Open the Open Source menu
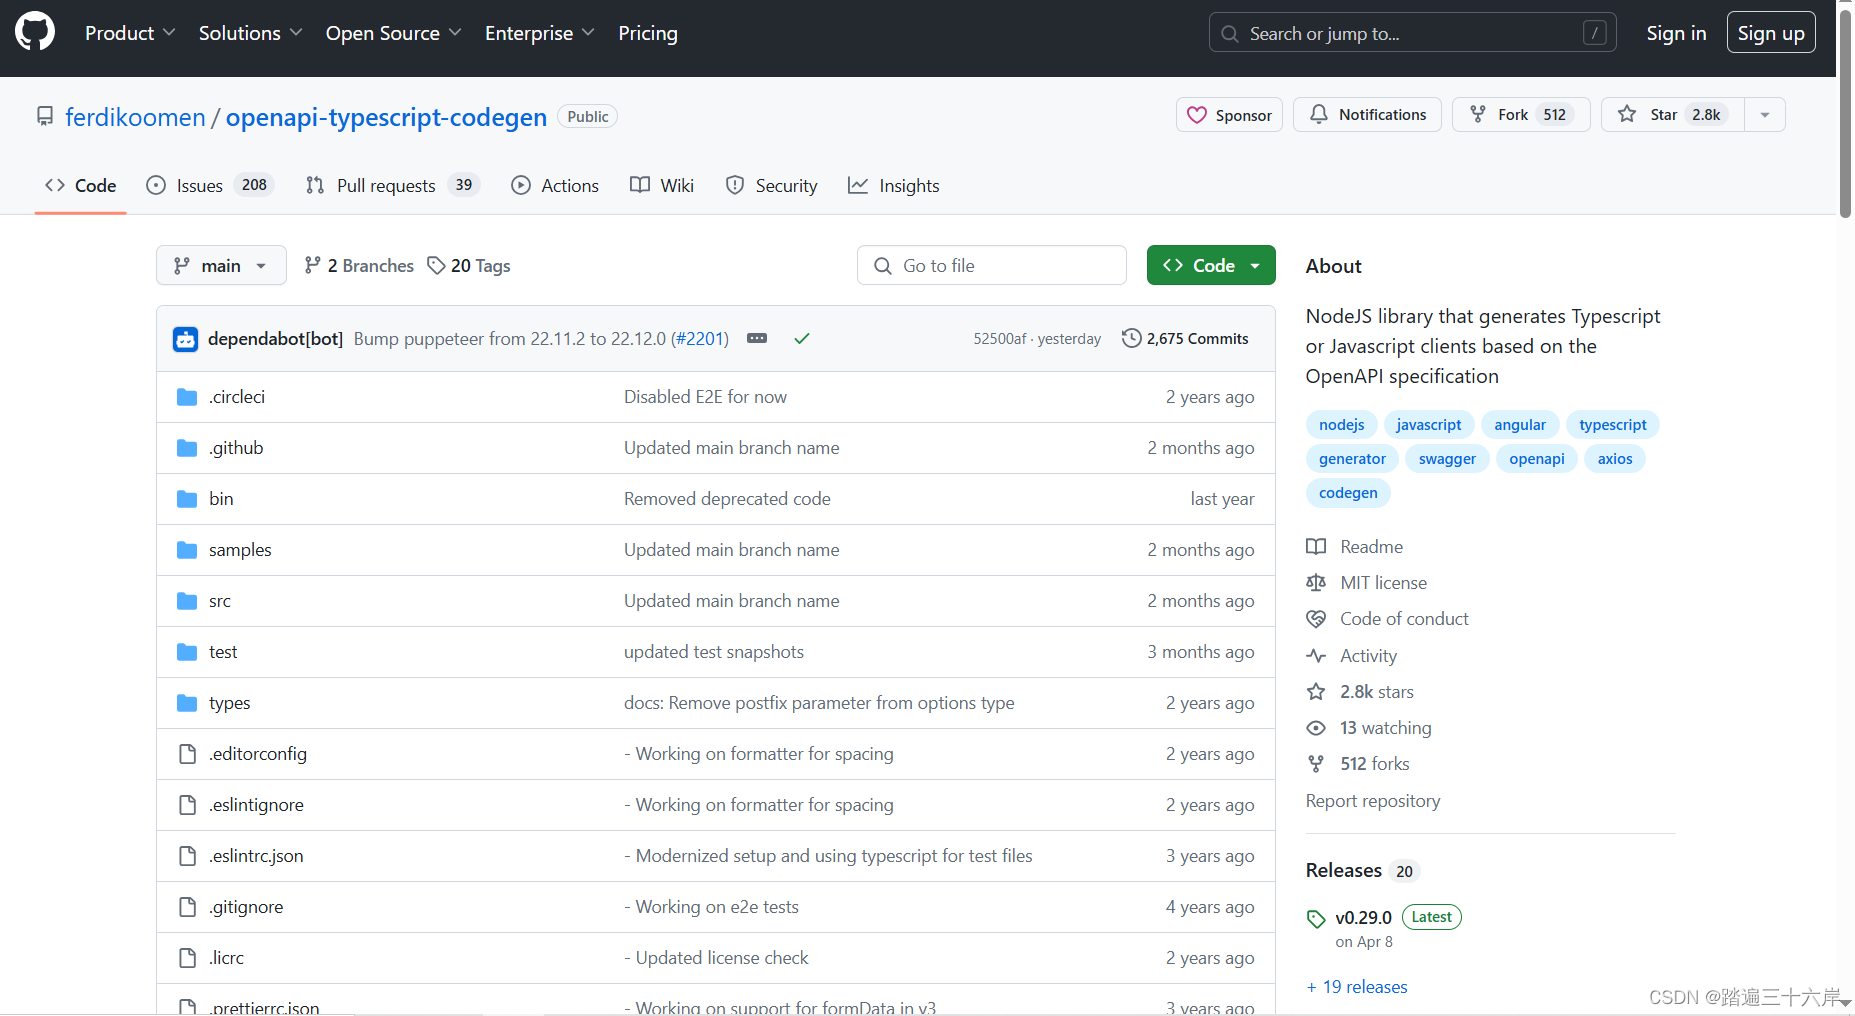This screenshot has width=1855, height=1016. coord(392,32)
